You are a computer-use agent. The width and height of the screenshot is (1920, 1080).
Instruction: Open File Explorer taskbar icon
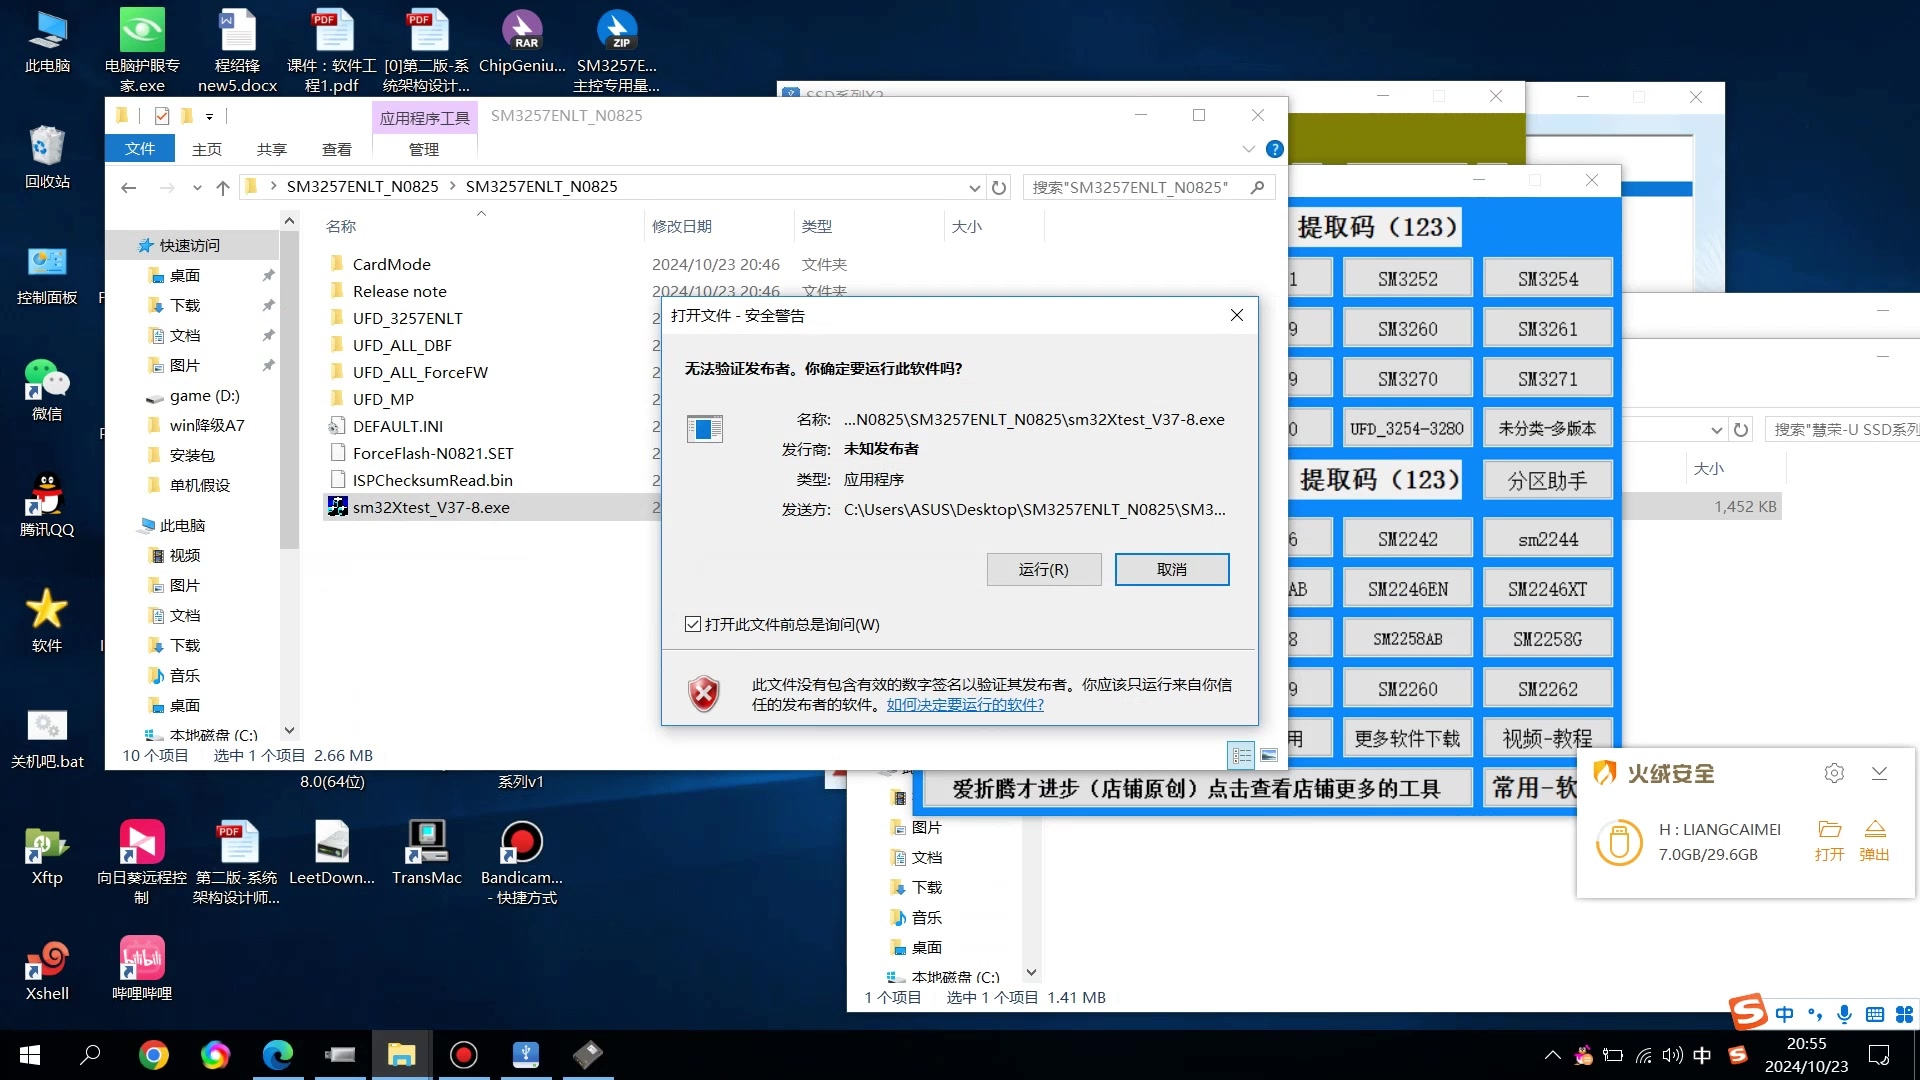[401, 1055]
